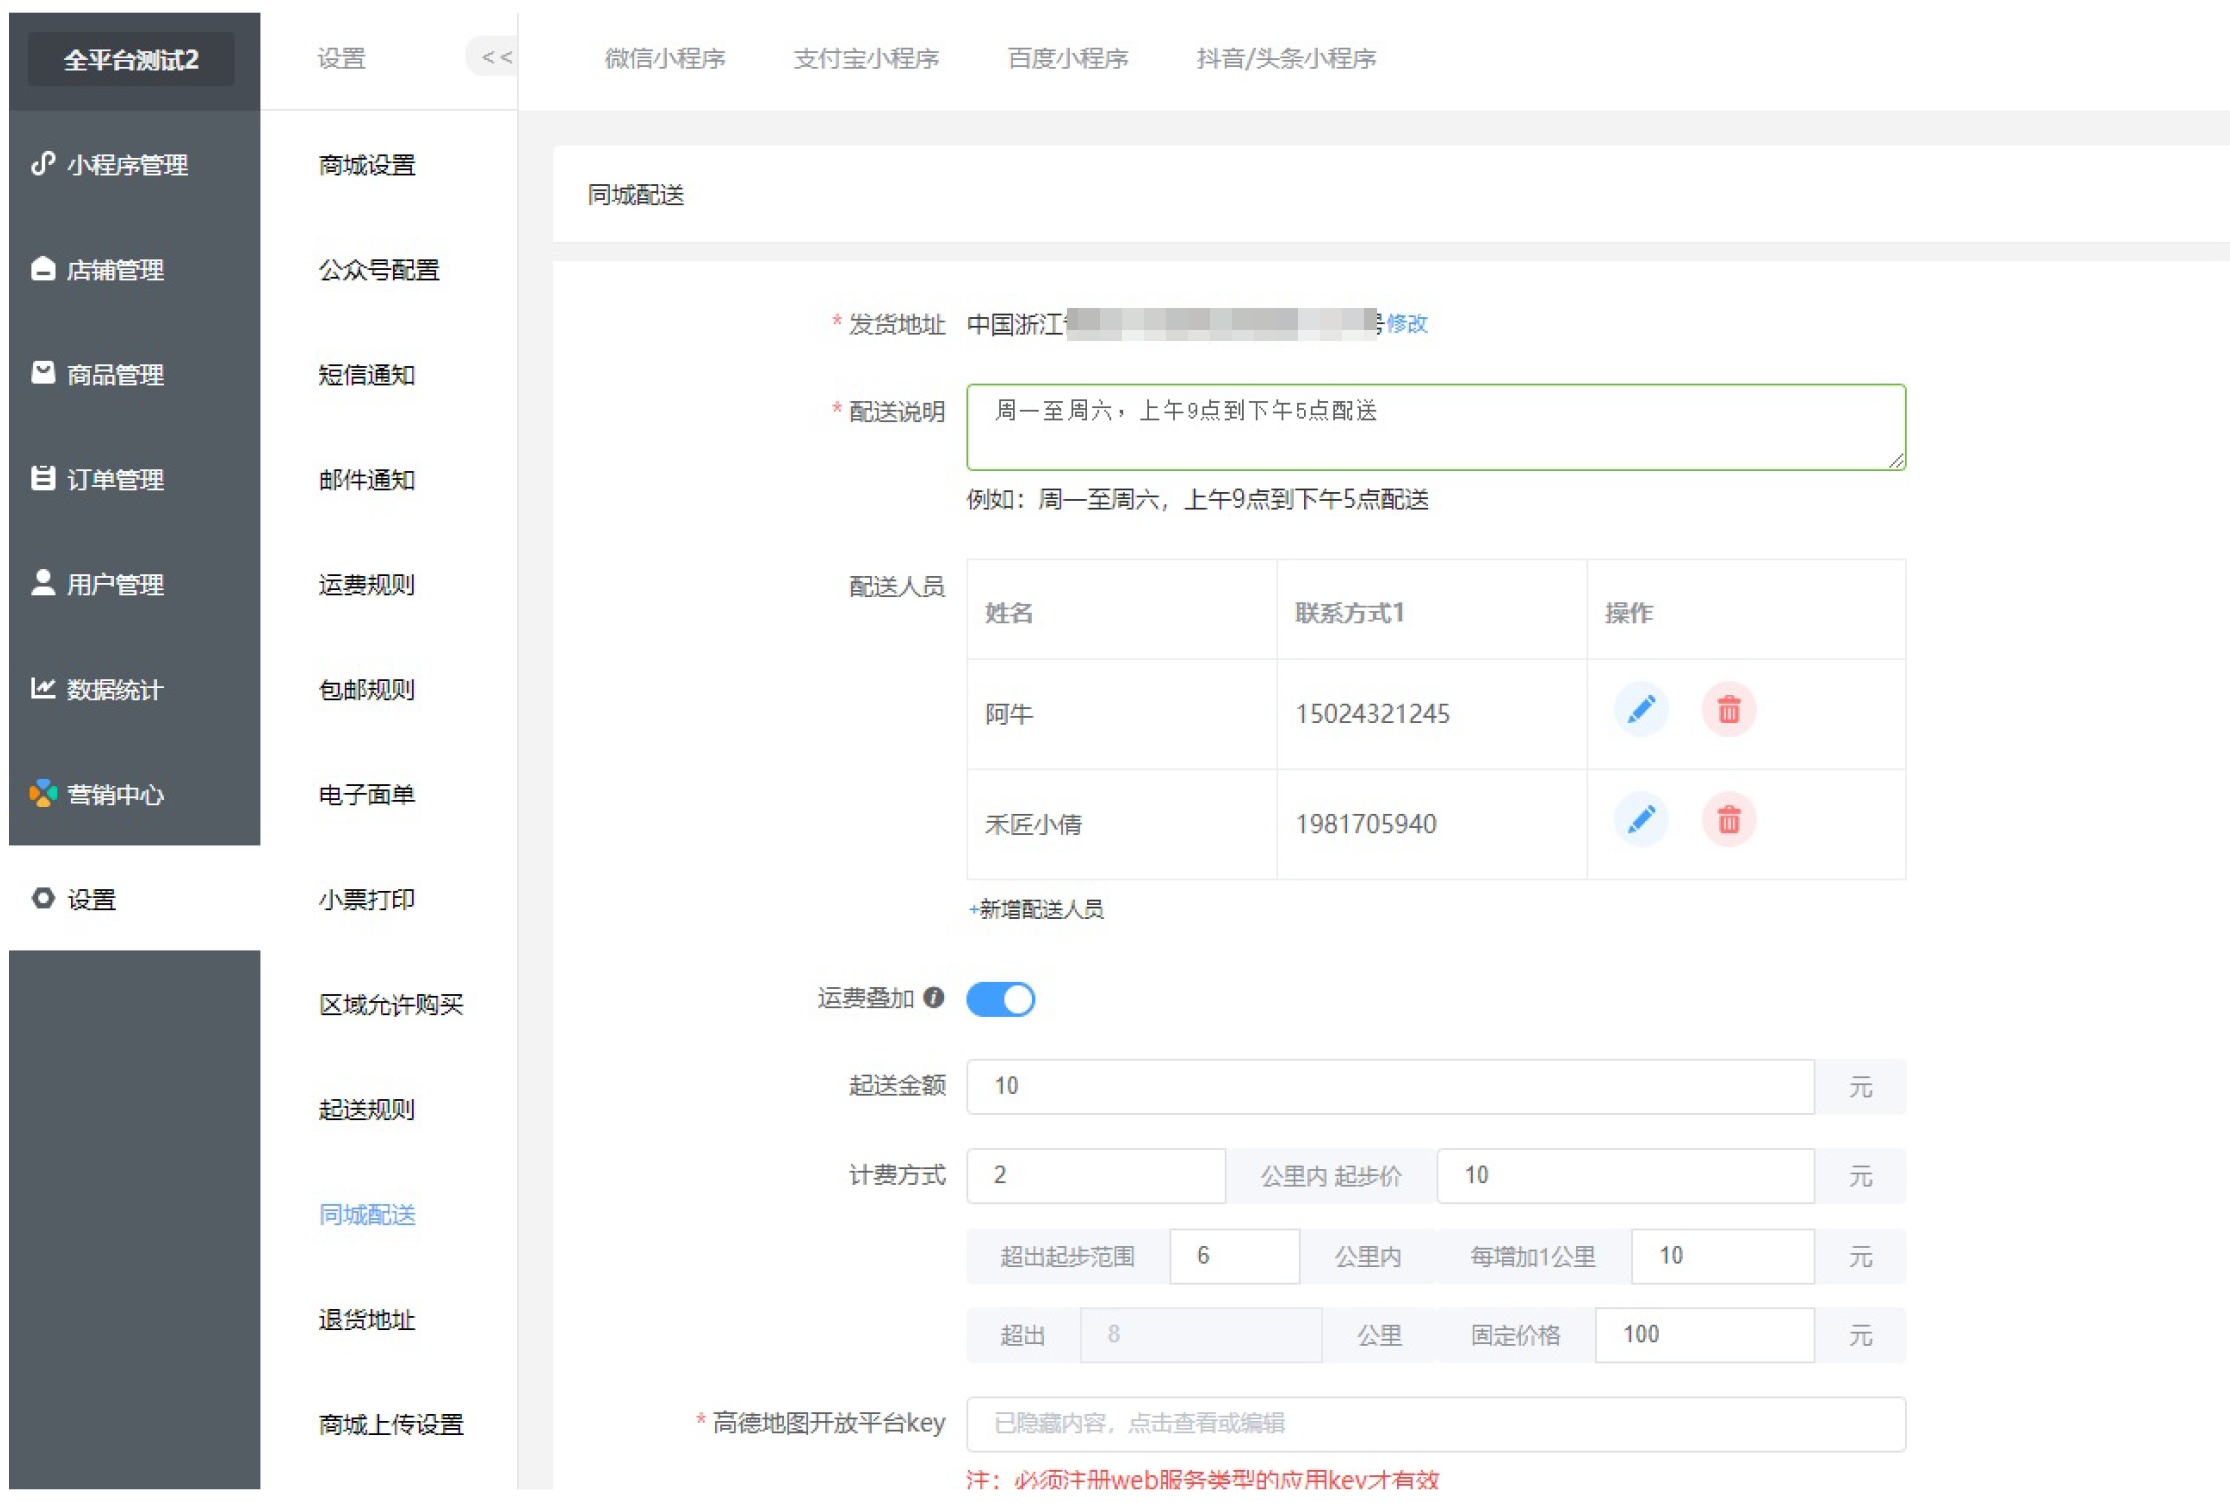2230x1503 pixels.
Task: Click the 商品管理 bag icon
Action: click(x=42, y=373)
